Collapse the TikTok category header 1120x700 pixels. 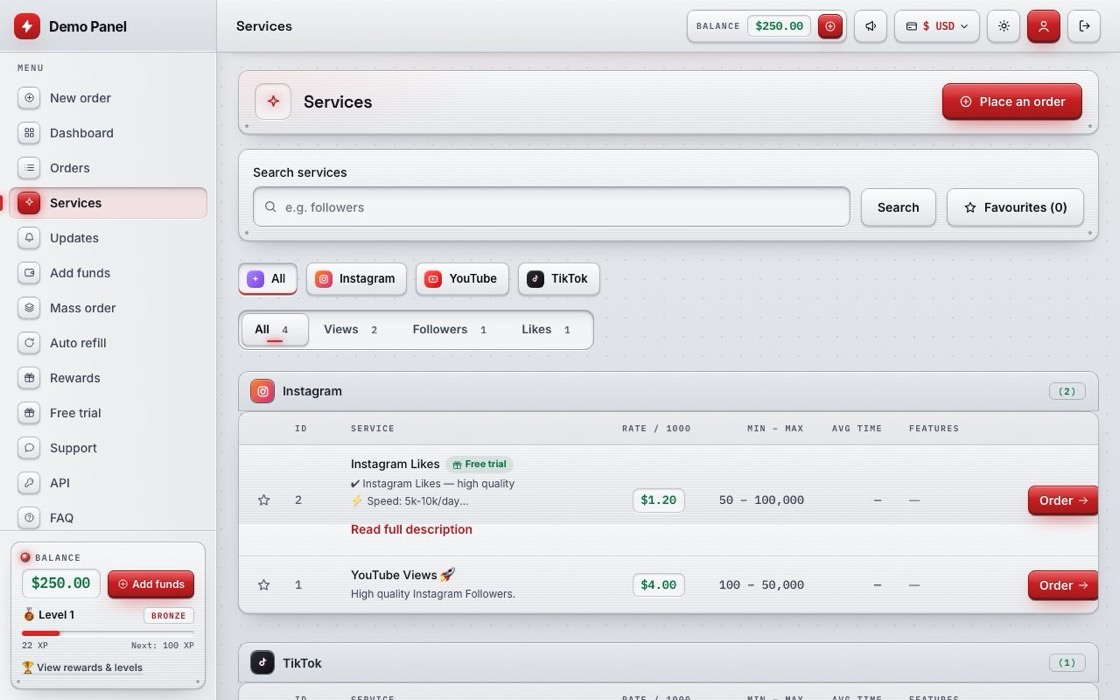tap(668, 663)
